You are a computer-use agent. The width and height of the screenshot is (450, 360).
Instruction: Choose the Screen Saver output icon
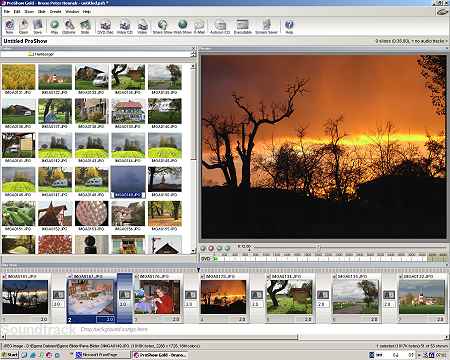[x=266, y=26]
